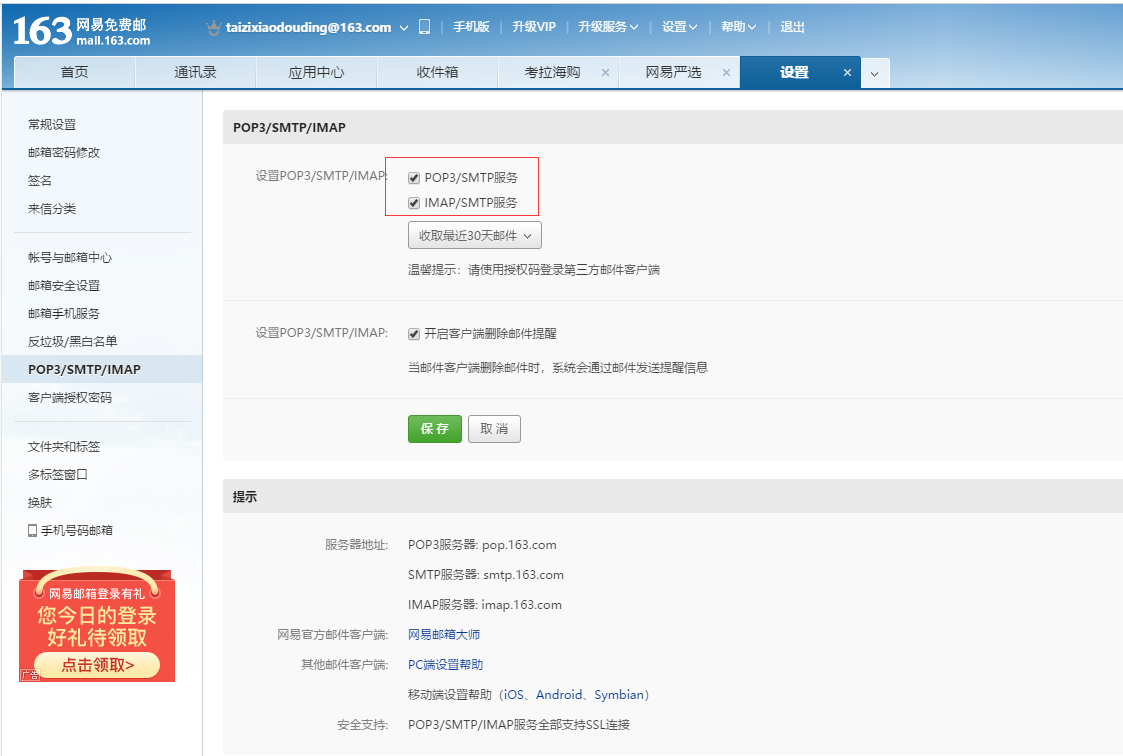Click smtp.163.com server address text
The height and width of the screenshot is (756, 1123).
tap(524, 575)
